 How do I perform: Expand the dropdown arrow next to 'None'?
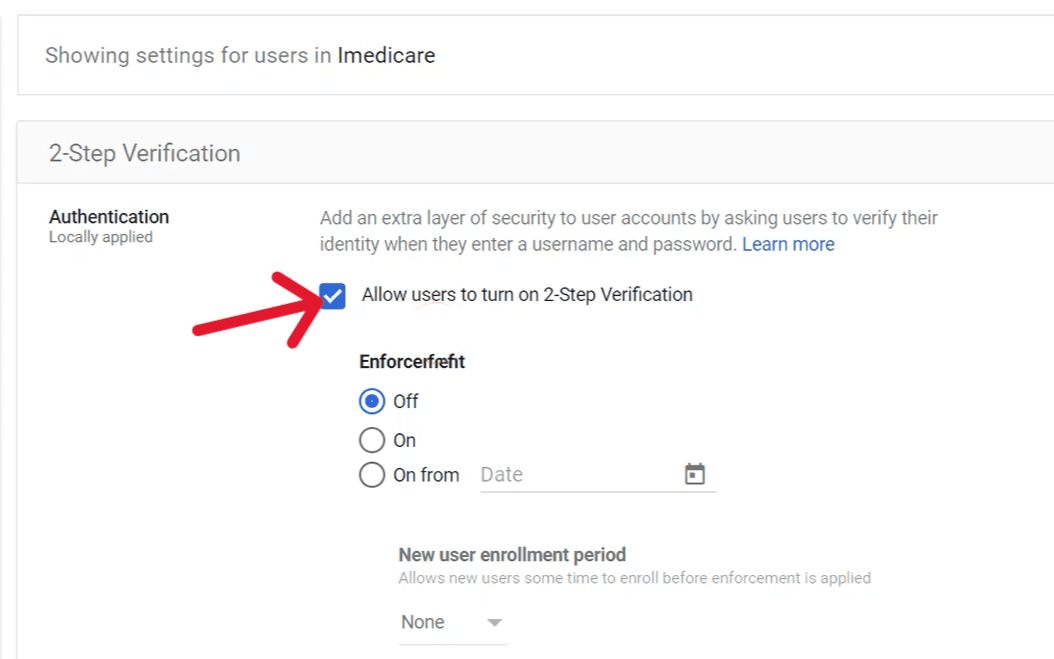[x=495, y=622]
